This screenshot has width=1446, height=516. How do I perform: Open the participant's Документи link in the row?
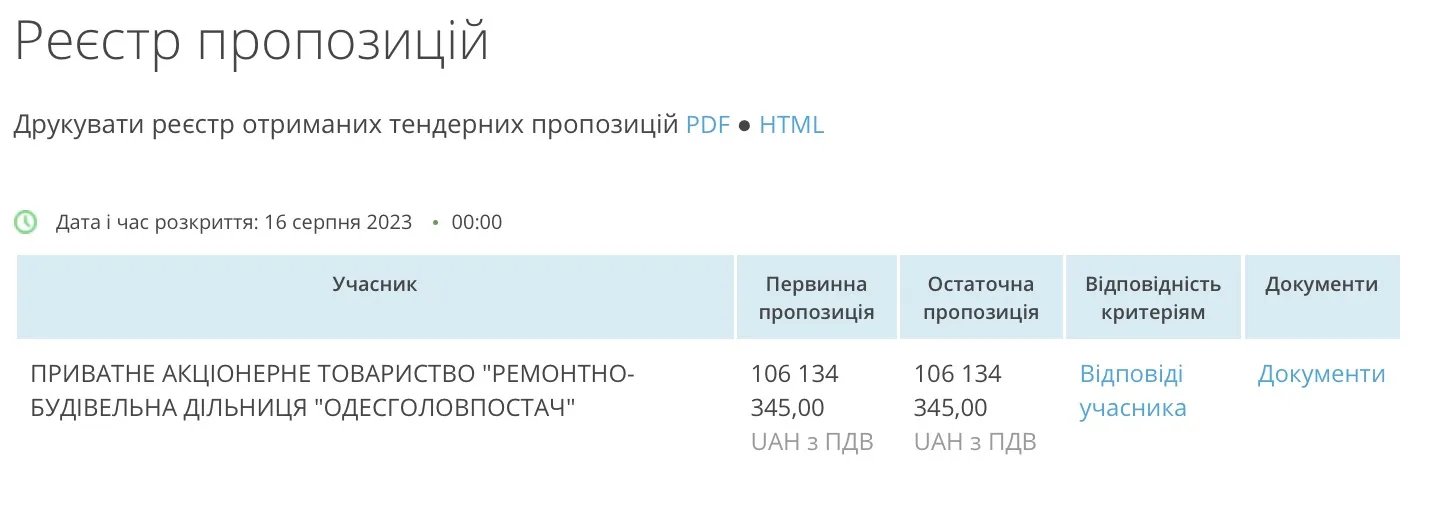(x=1321, y=374)
